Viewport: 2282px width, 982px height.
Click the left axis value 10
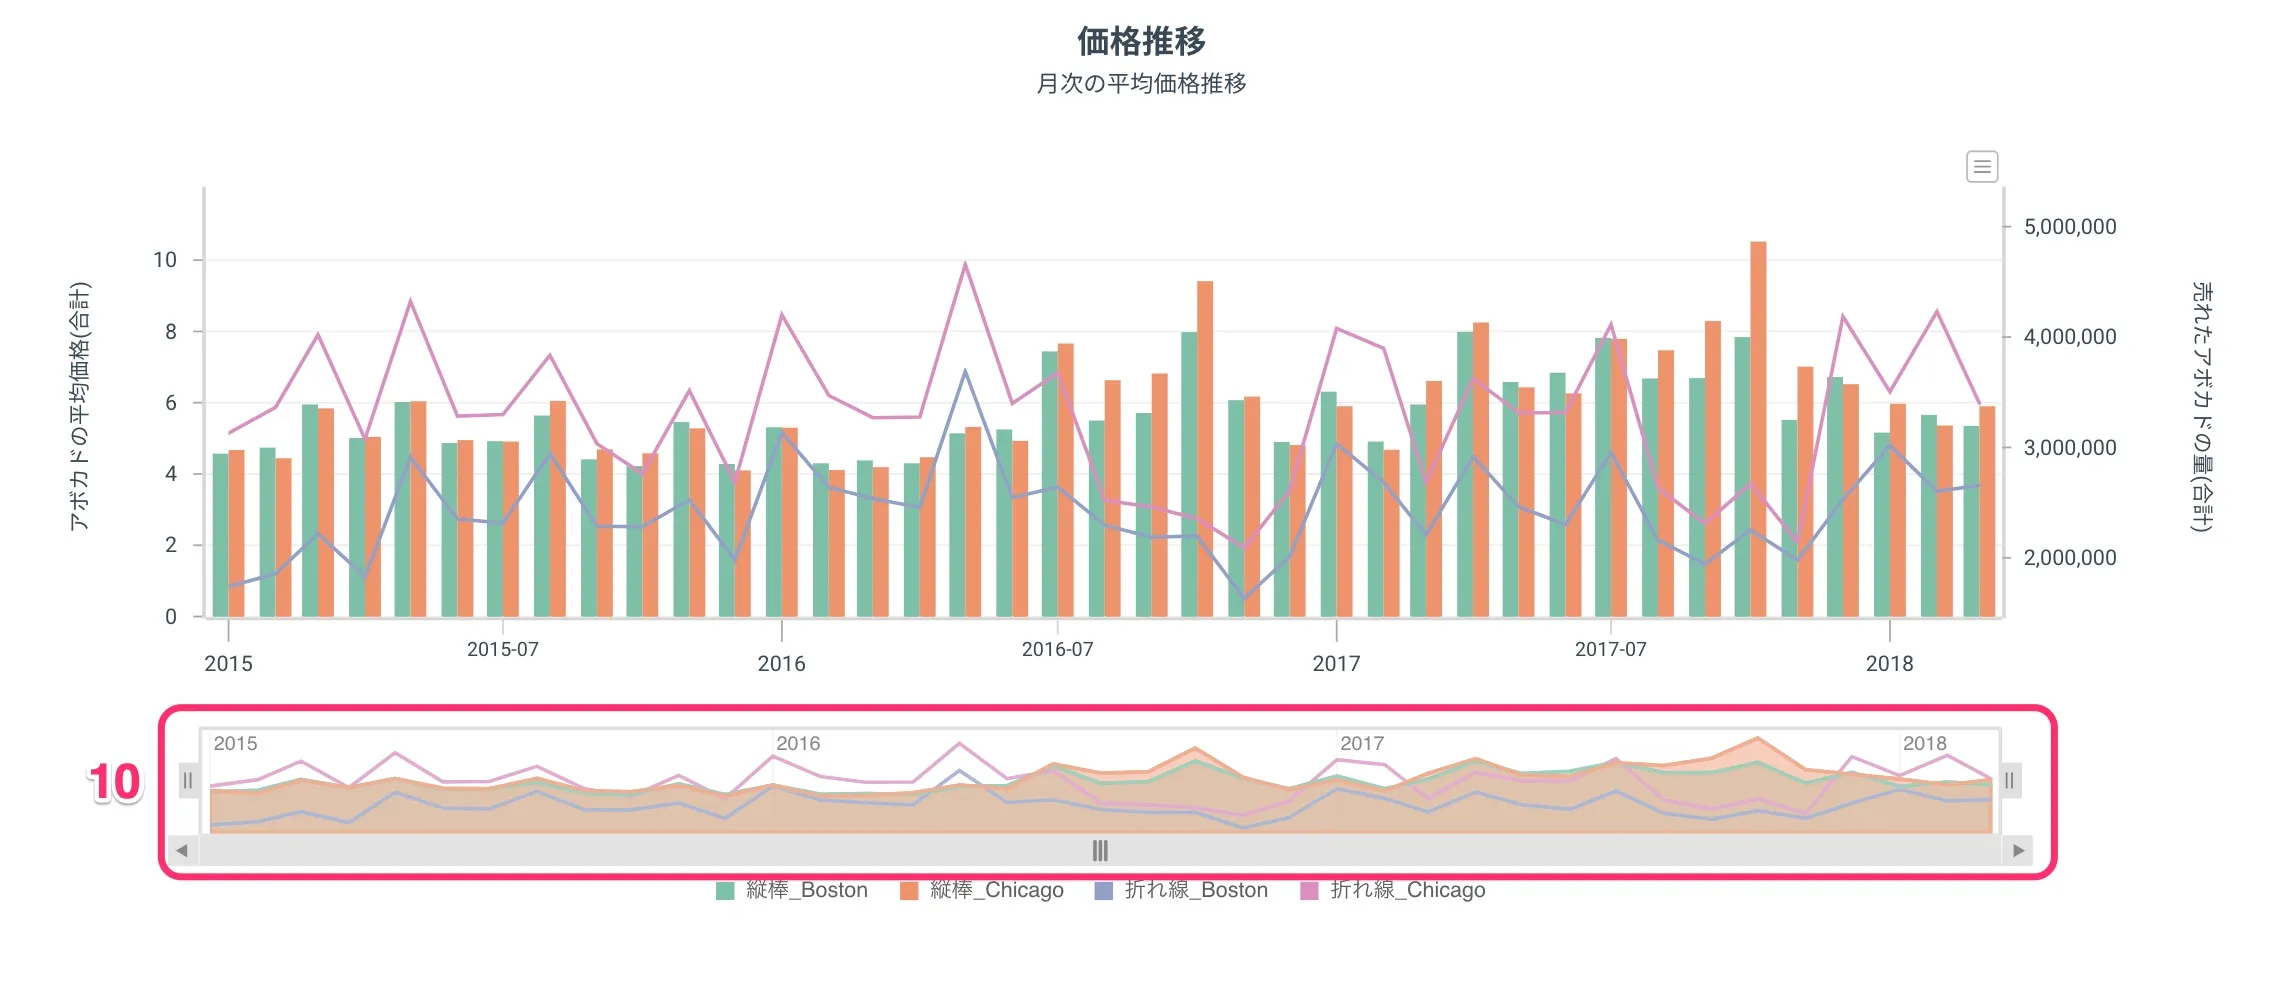(x=164, y=260)
